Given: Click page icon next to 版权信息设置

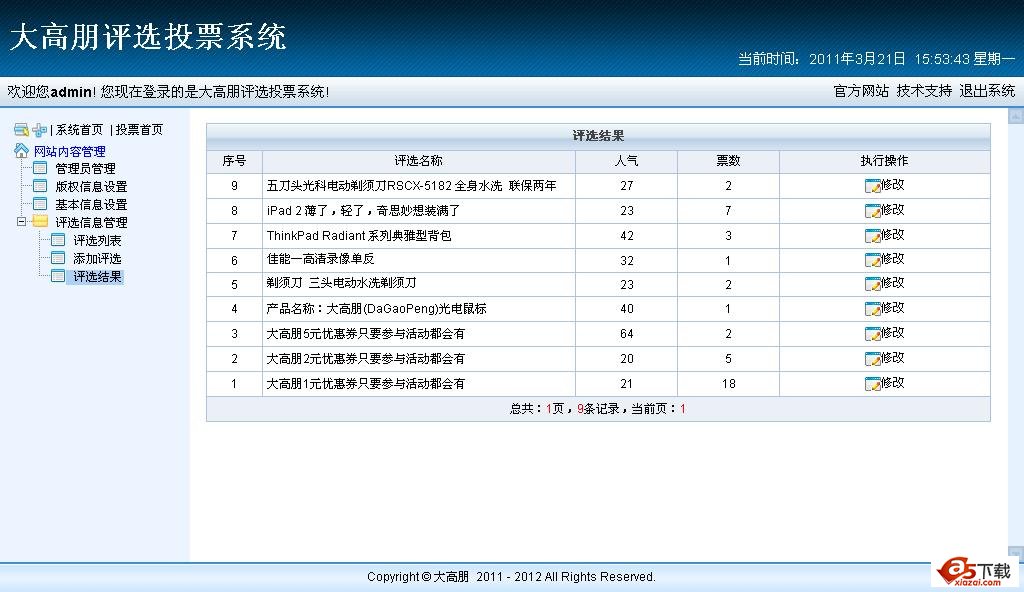Looking at the screenshot, I should click(x=40, y=186).
